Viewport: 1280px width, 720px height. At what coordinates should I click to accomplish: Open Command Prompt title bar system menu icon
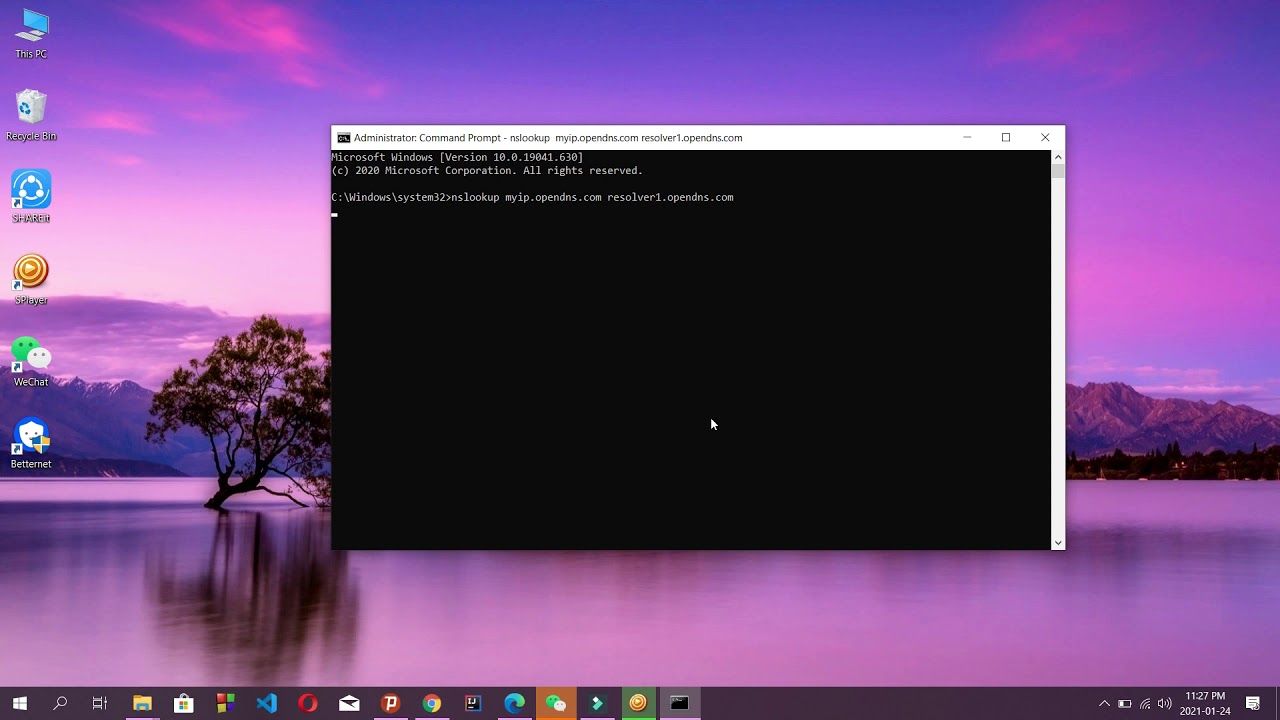(343, 138)
